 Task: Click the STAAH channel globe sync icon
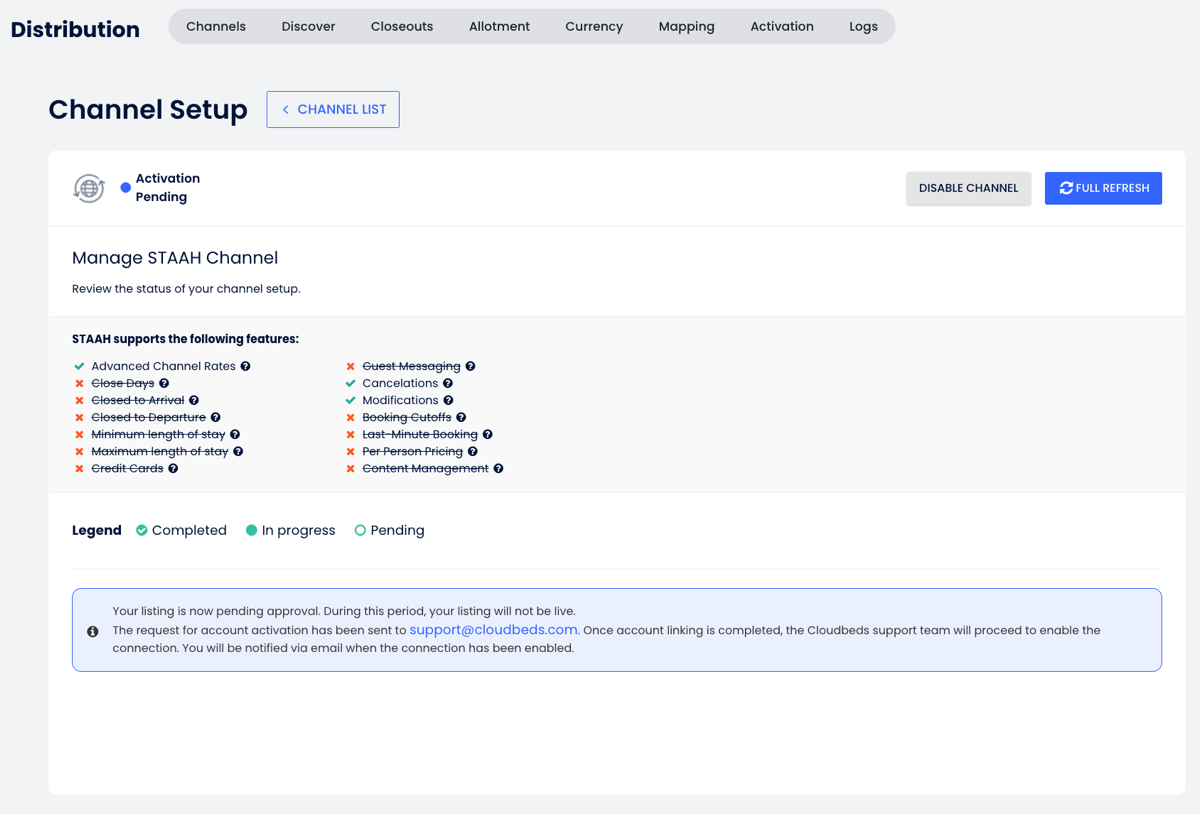tap(89, 188)
